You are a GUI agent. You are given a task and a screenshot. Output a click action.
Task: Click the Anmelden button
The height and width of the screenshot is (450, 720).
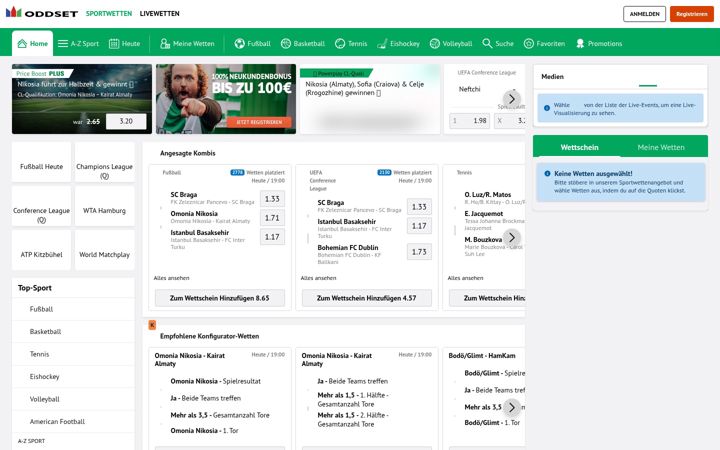tap(644, 14)
